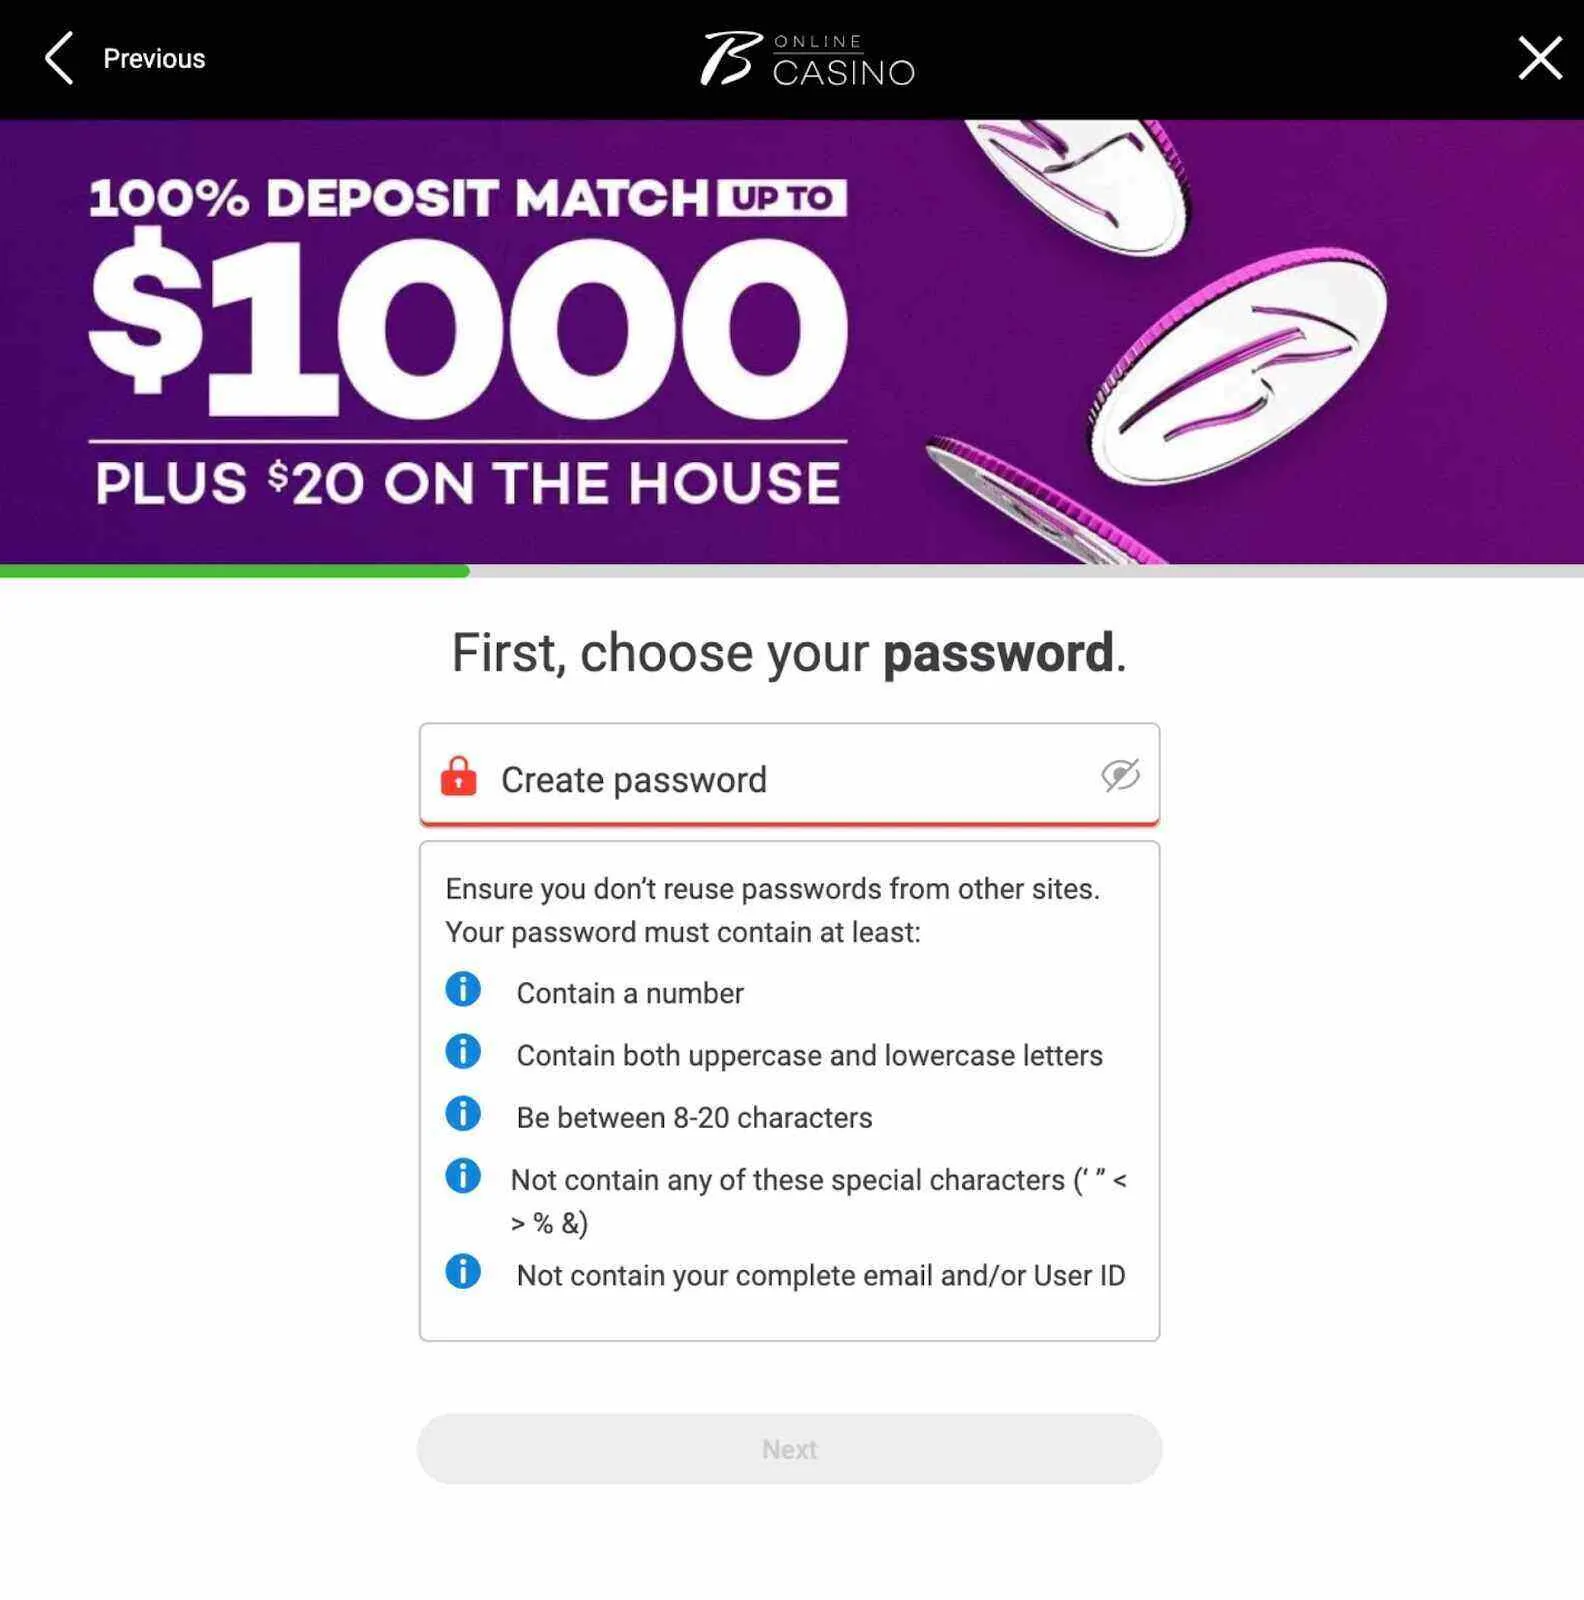Click the 'Ensure you don't reuse passwords' note
Screen dimensions: 1584x1600
(x=772, y=889)
